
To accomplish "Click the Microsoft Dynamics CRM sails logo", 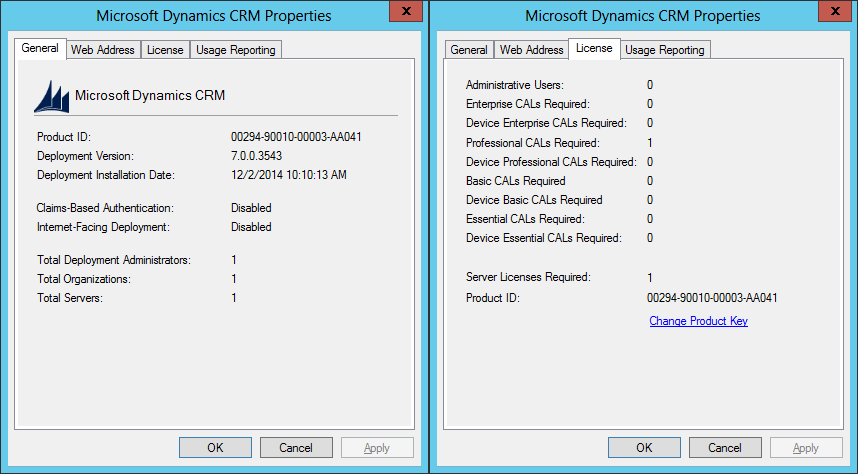I will point(52,96).
